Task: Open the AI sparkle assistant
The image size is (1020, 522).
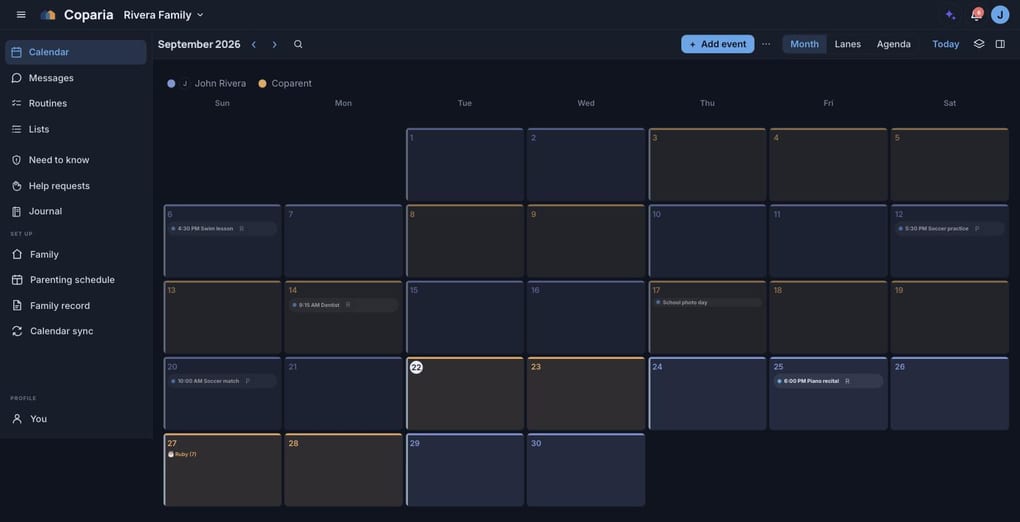Action: [x=950, y=15]
